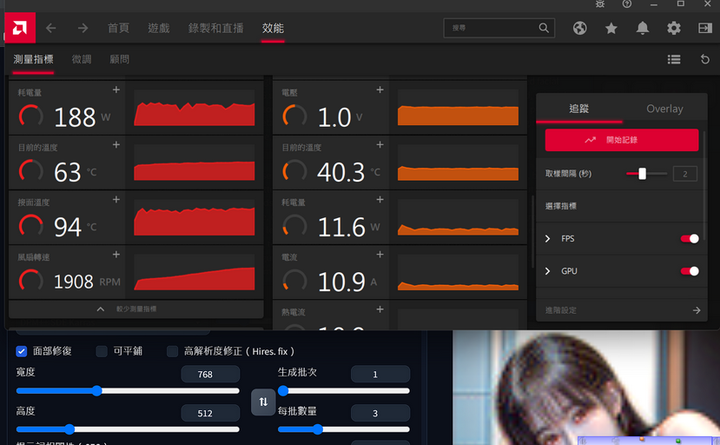Click the width field showing 768
Viewport: 720px width, 445px height.
(210, 374)
